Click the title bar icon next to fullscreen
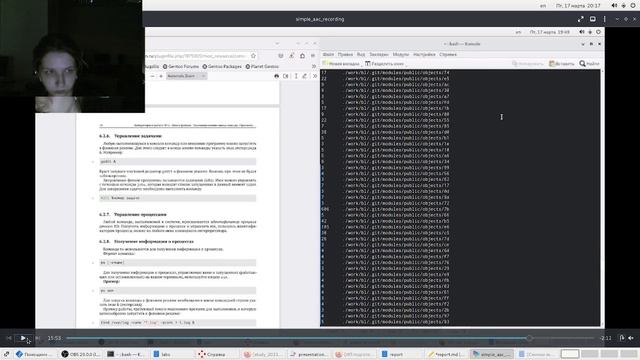The width and height of the screenshot is (640, 360). [593, 19]
